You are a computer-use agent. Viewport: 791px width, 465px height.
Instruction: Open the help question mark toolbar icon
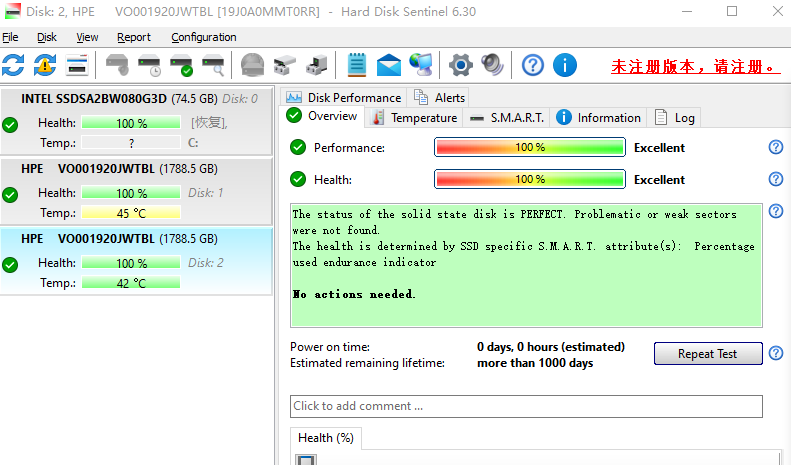coord(533,66)
